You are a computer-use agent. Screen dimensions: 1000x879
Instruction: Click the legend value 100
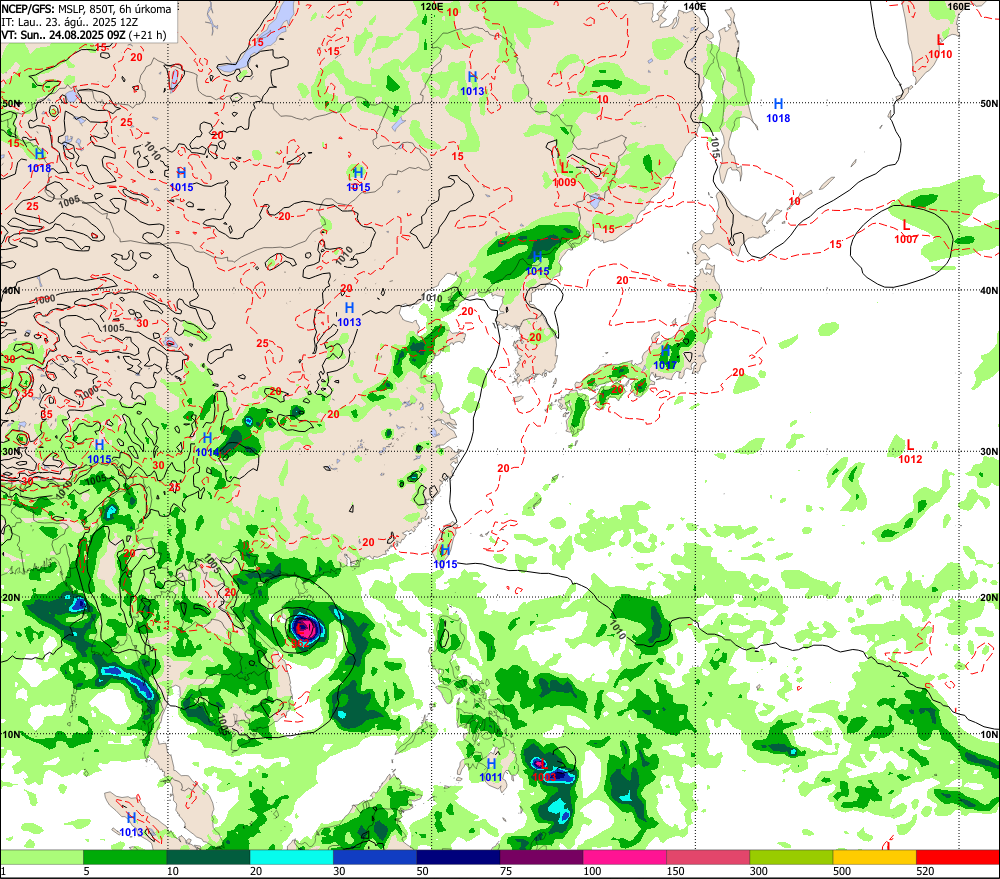click(x=592, y=871)
